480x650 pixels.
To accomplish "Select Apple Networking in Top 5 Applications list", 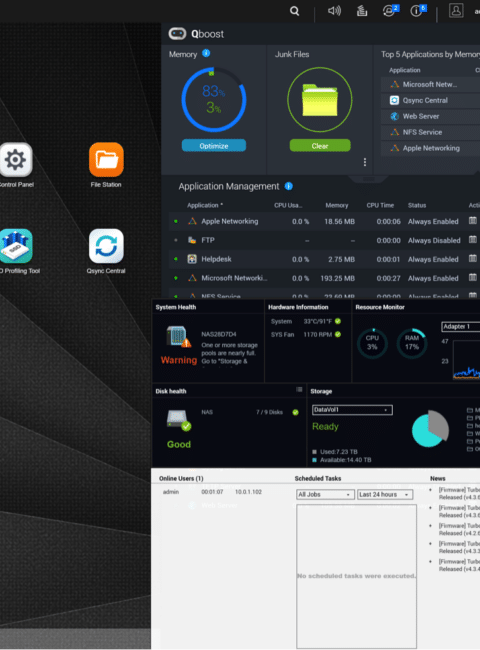I will tap(430, 148).
